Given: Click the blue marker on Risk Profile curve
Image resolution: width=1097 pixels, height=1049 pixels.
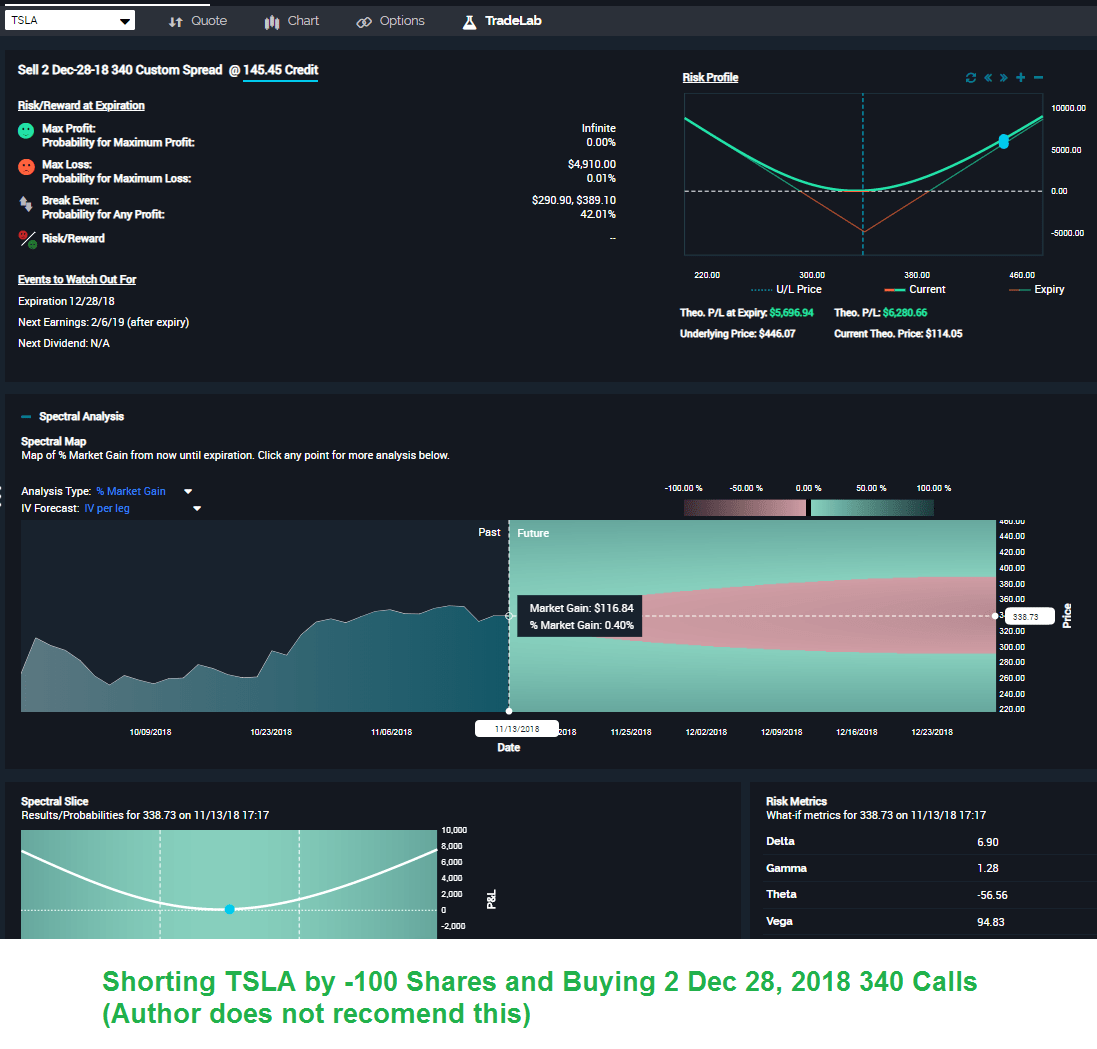Looking at the screenshot, I should 1004,141.
